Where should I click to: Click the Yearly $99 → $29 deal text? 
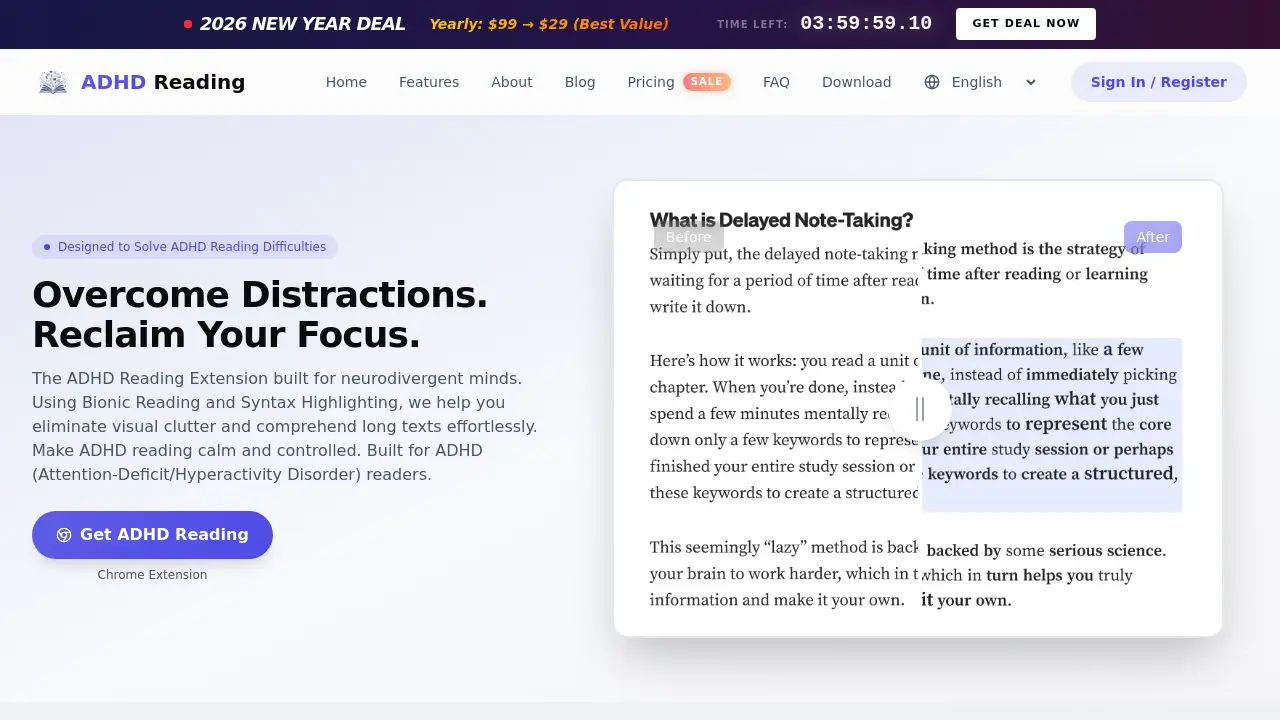click(x=549, y=24)
